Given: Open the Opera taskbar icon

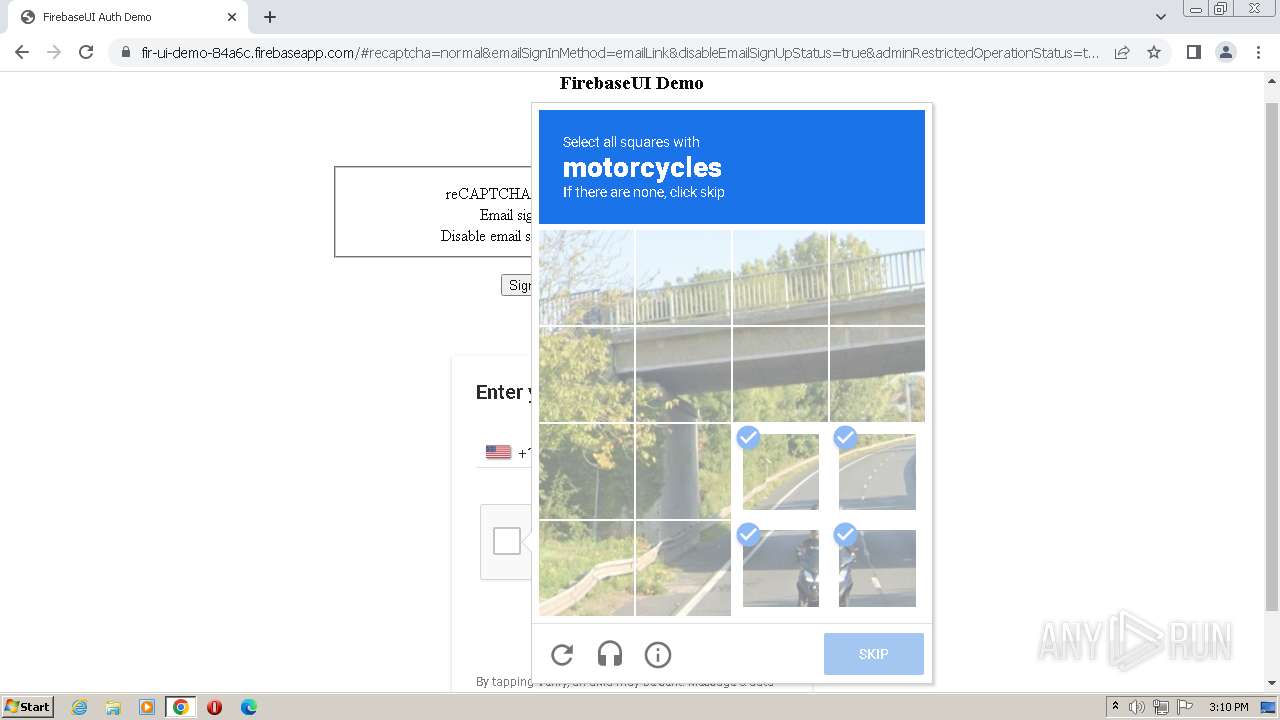Looking at the screenshot, I should [214, 707].
